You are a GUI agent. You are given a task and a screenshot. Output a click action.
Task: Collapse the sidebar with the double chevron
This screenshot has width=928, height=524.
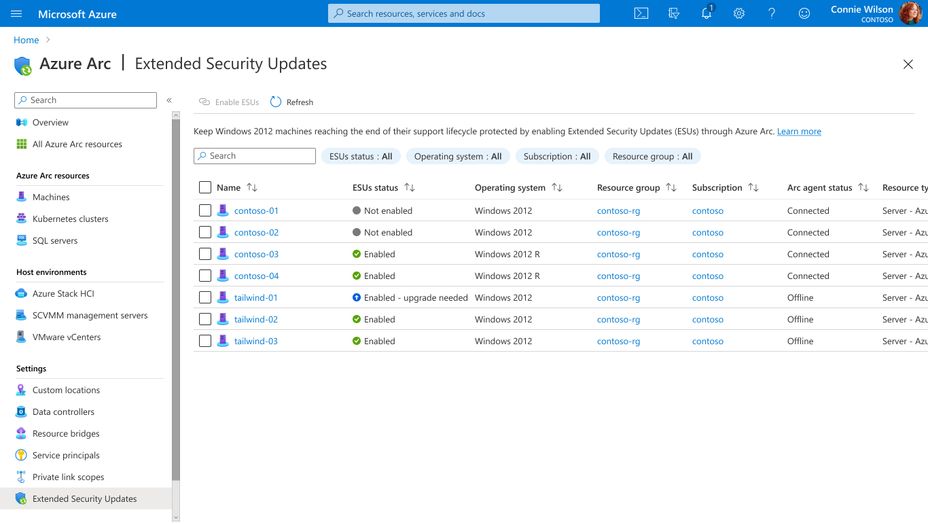[x=169, y=100]
